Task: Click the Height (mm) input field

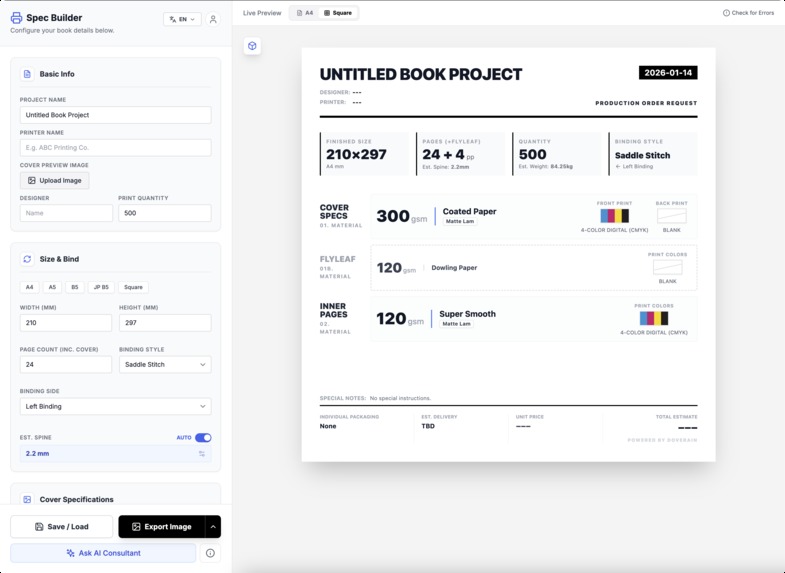Action: coord(165,323)
